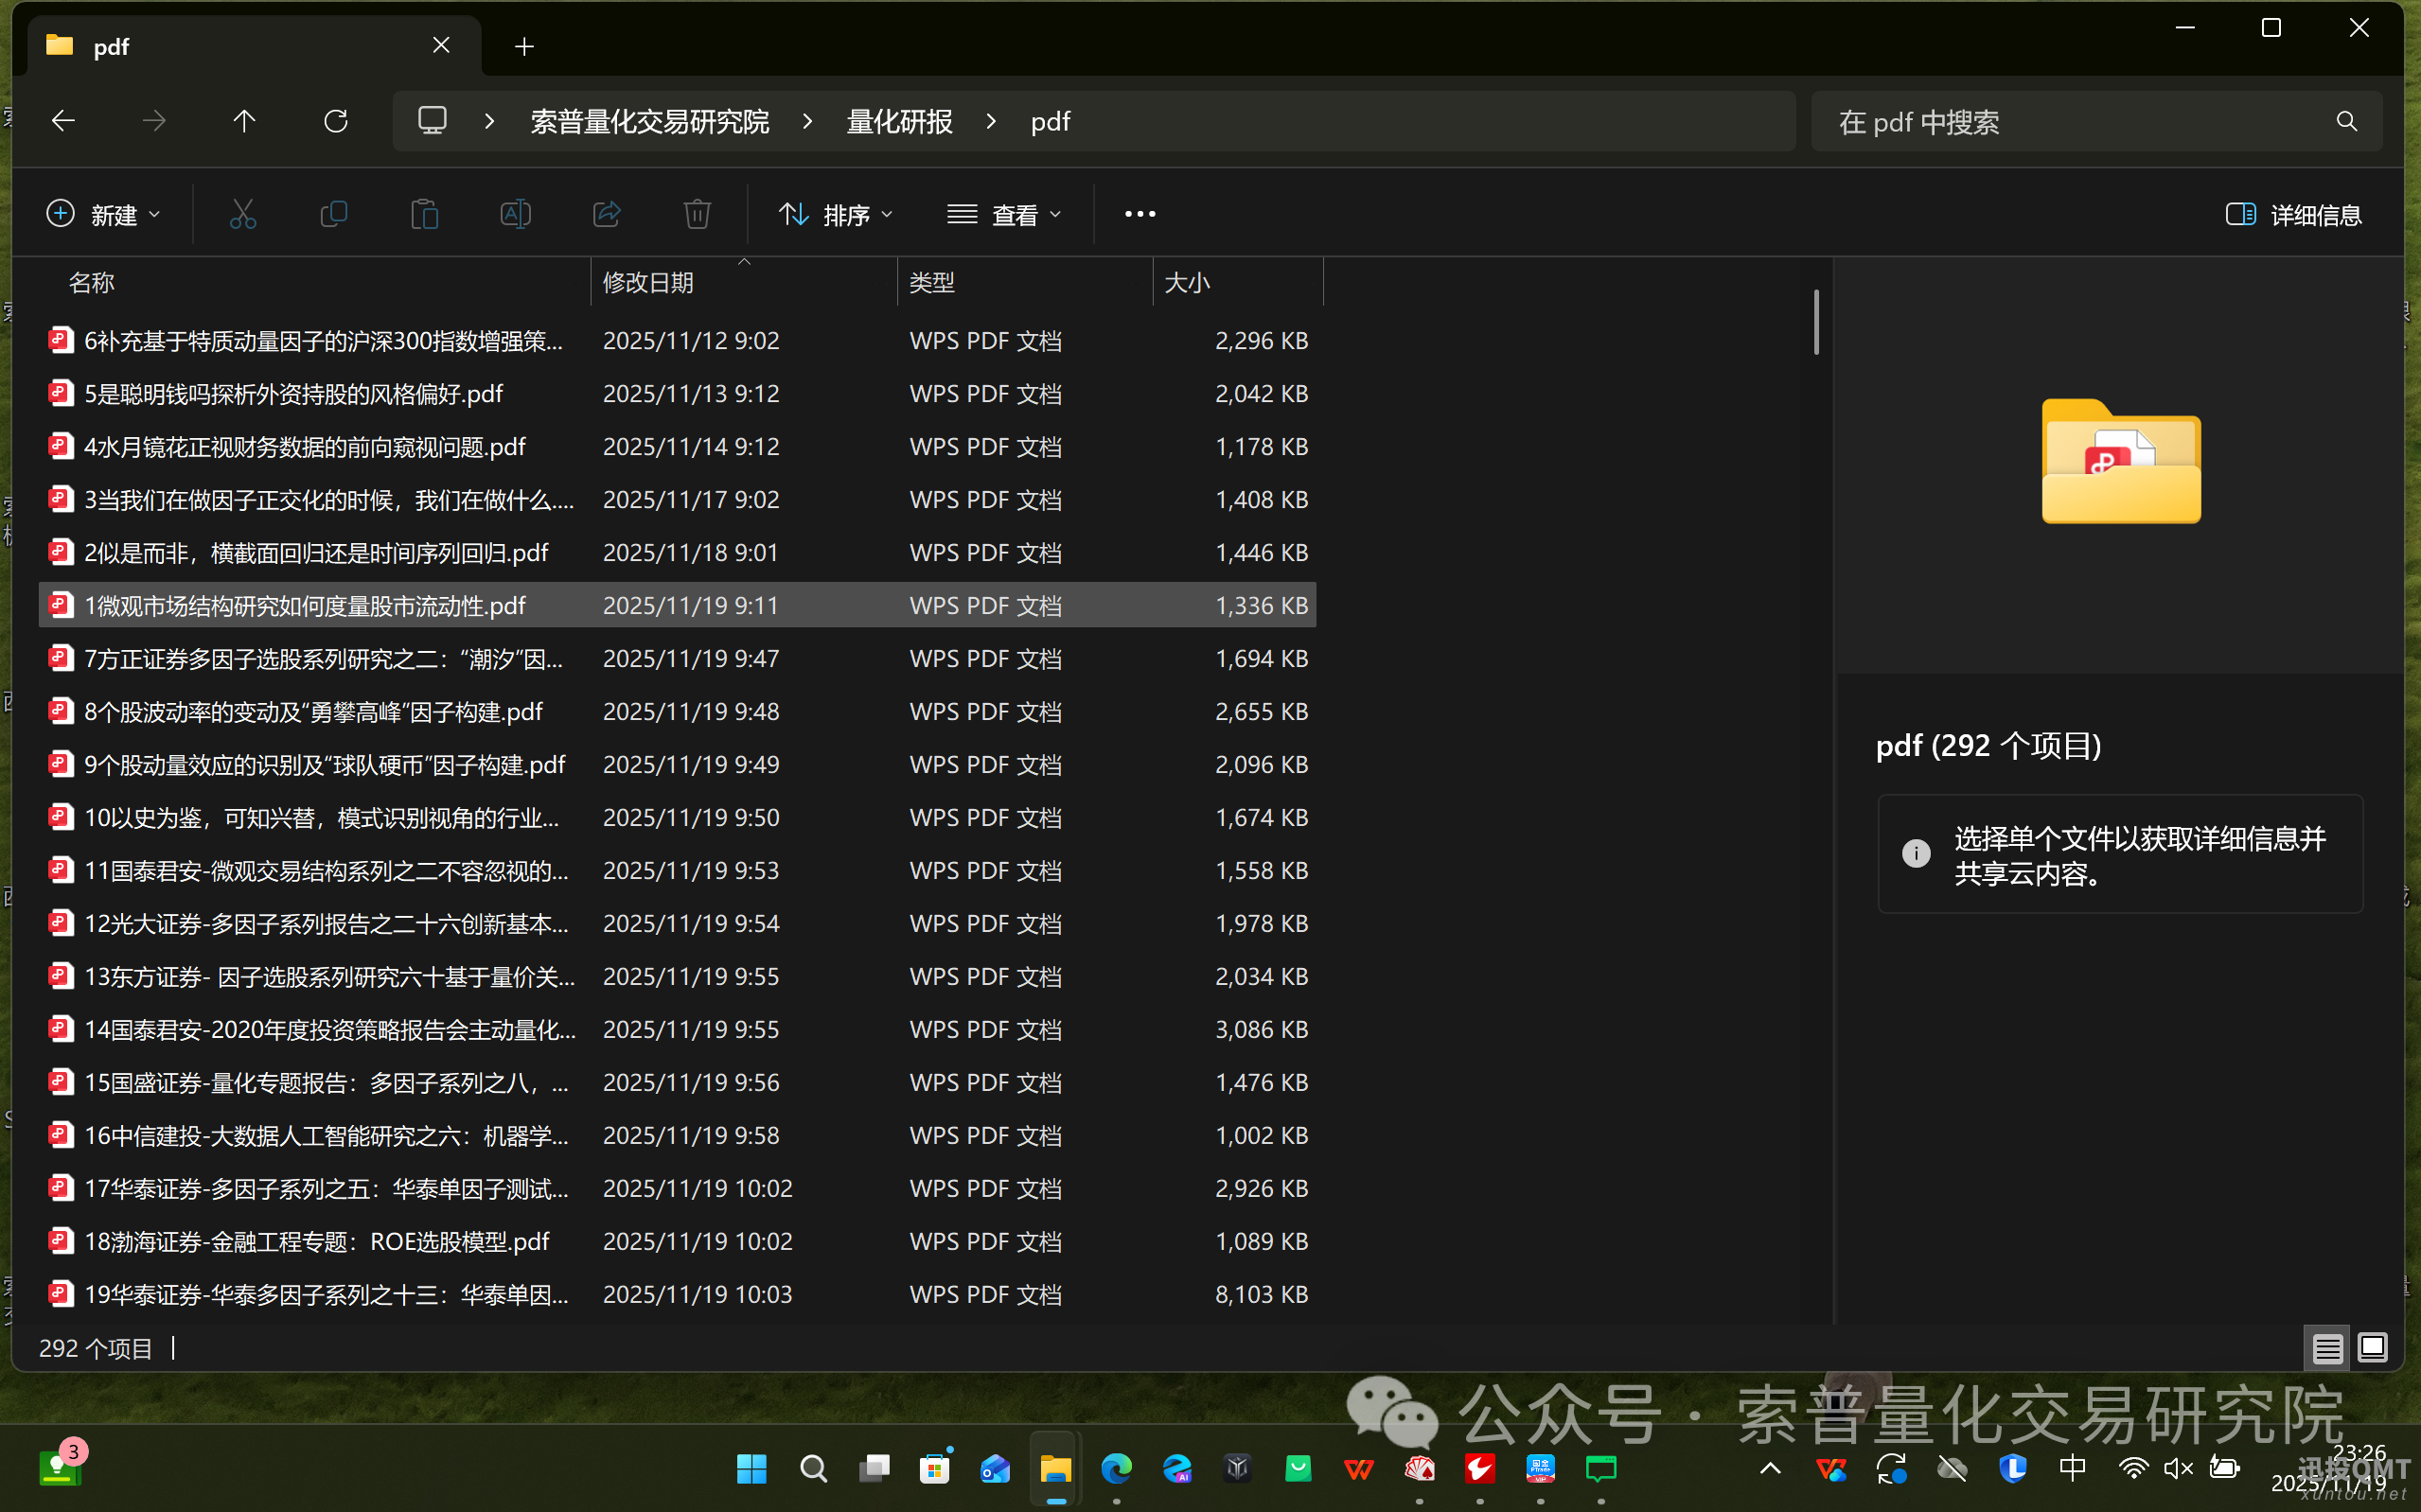Cut the selected file using the scissors icon
Image resolution: width=2421 pixels, height=1512 pixels.
[243, 213]
